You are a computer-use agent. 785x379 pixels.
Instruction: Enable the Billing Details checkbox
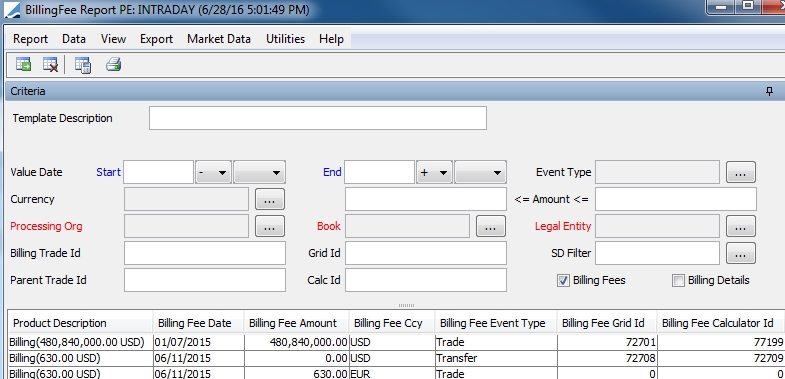click(678, 281)
